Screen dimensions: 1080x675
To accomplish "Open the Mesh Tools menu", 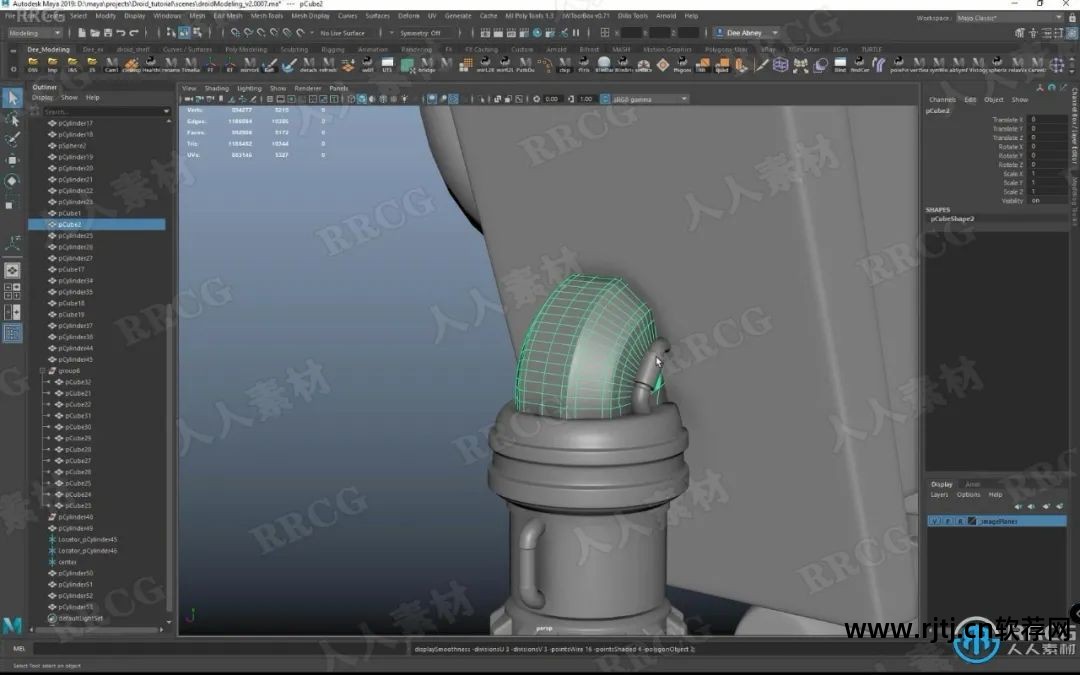I will pyautogui.click(x=266, y=16).
